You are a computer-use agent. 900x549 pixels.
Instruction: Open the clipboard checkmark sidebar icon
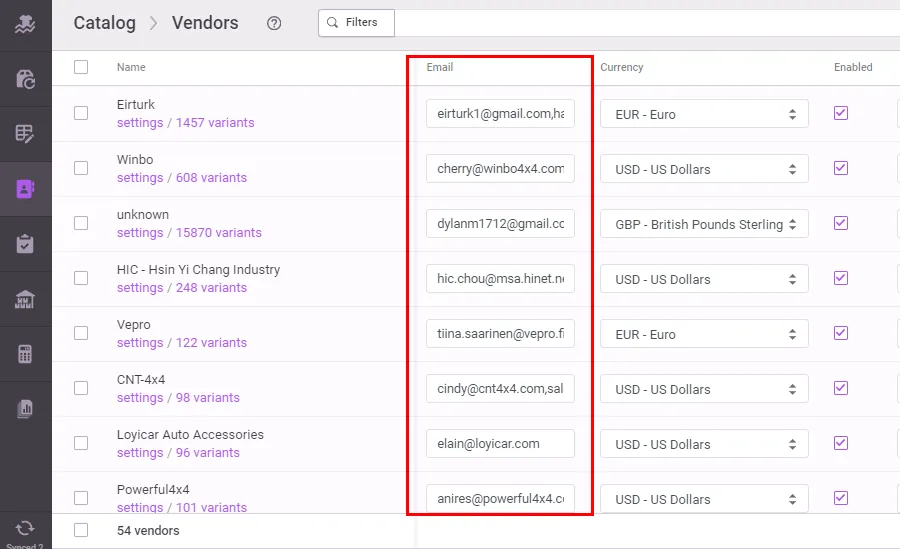tap(25, 243)
